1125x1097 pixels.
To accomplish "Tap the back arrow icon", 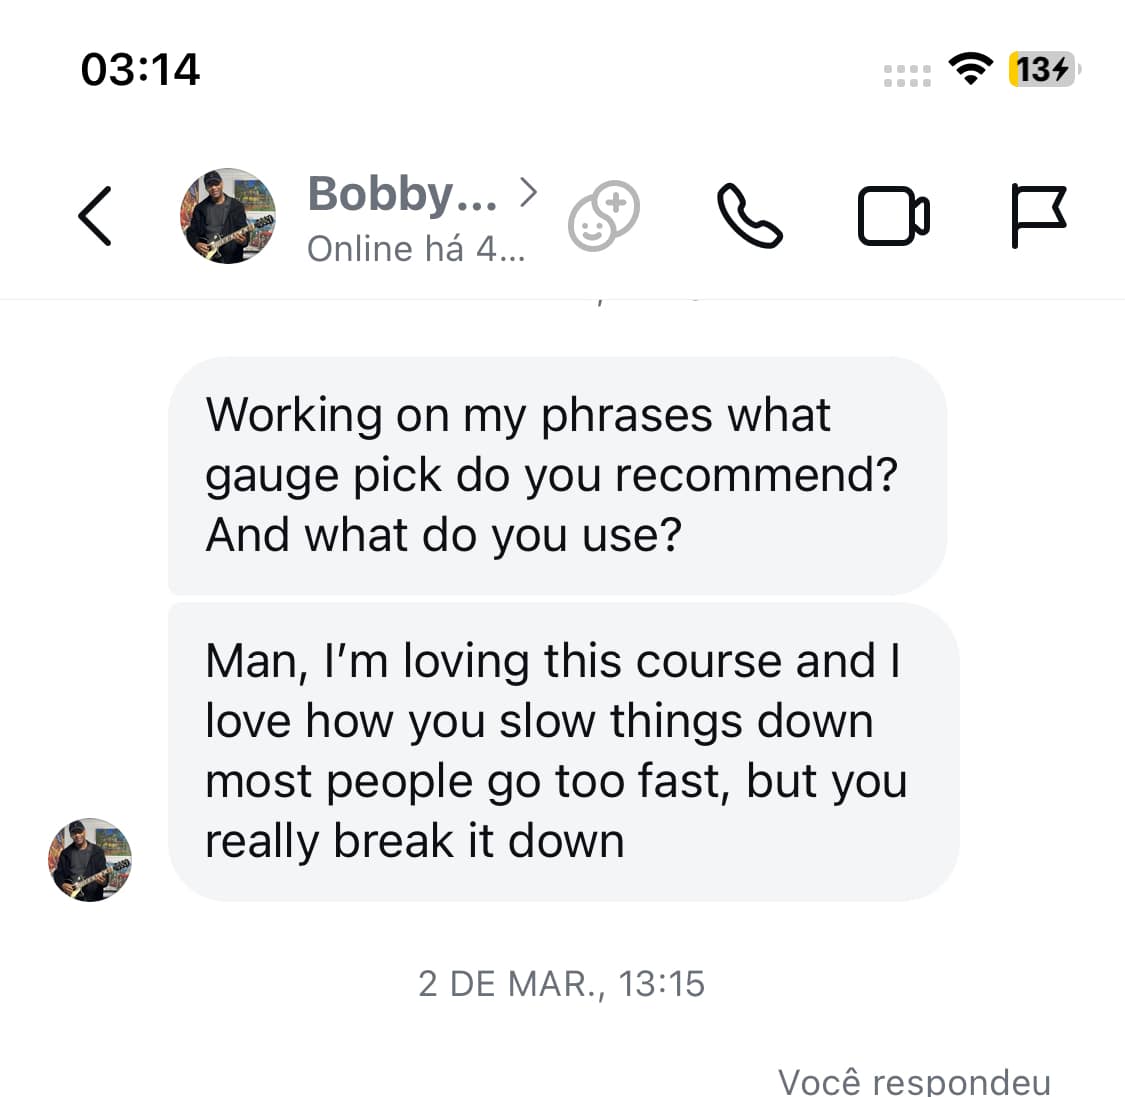I will [x=95, y=216].
